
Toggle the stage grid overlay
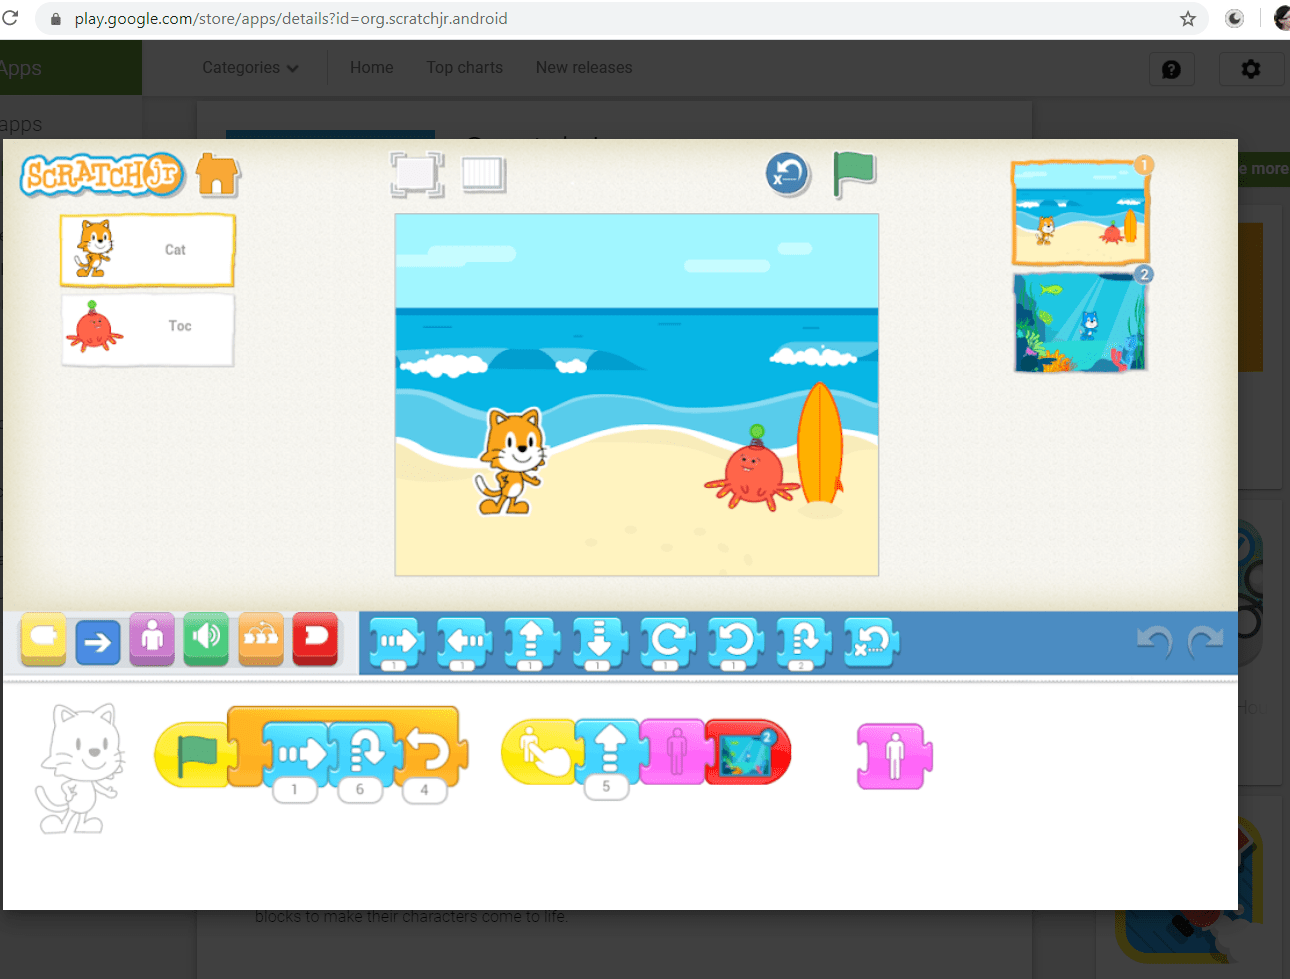point(483,174)
